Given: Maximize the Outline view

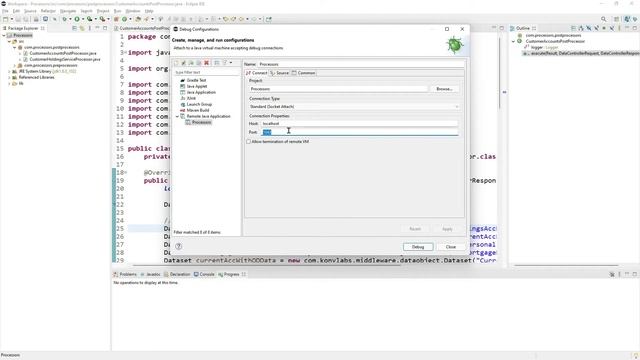Looking at the screenshot, I should 634,28.
